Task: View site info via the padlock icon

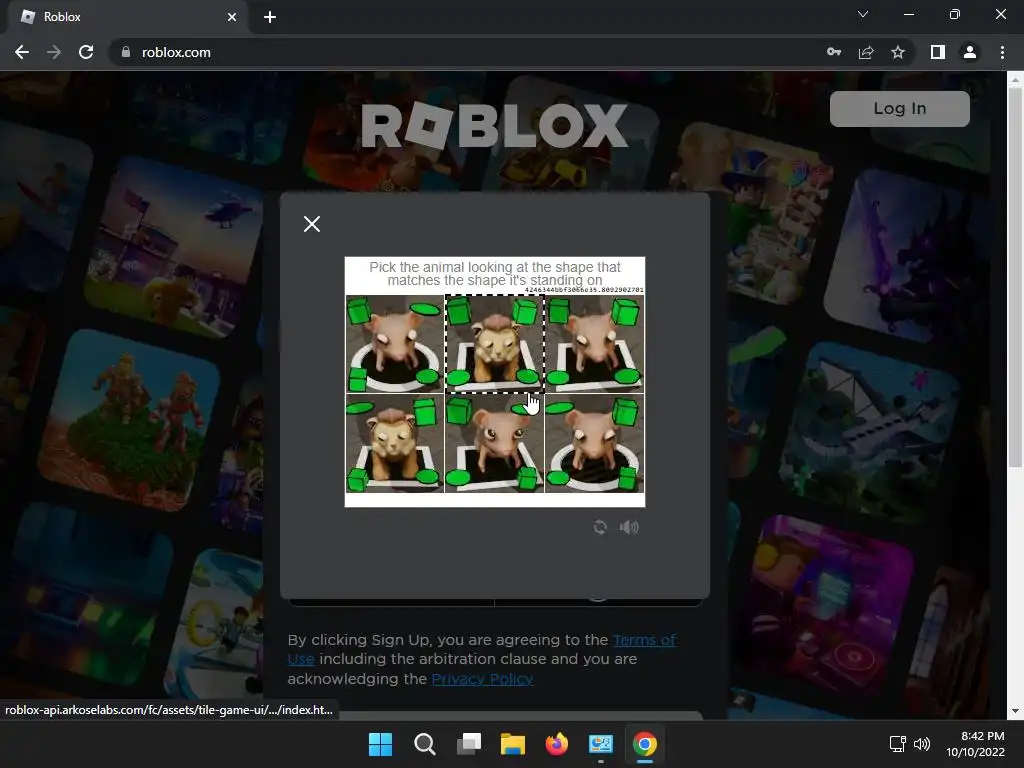Action: [x=126, y=52]
